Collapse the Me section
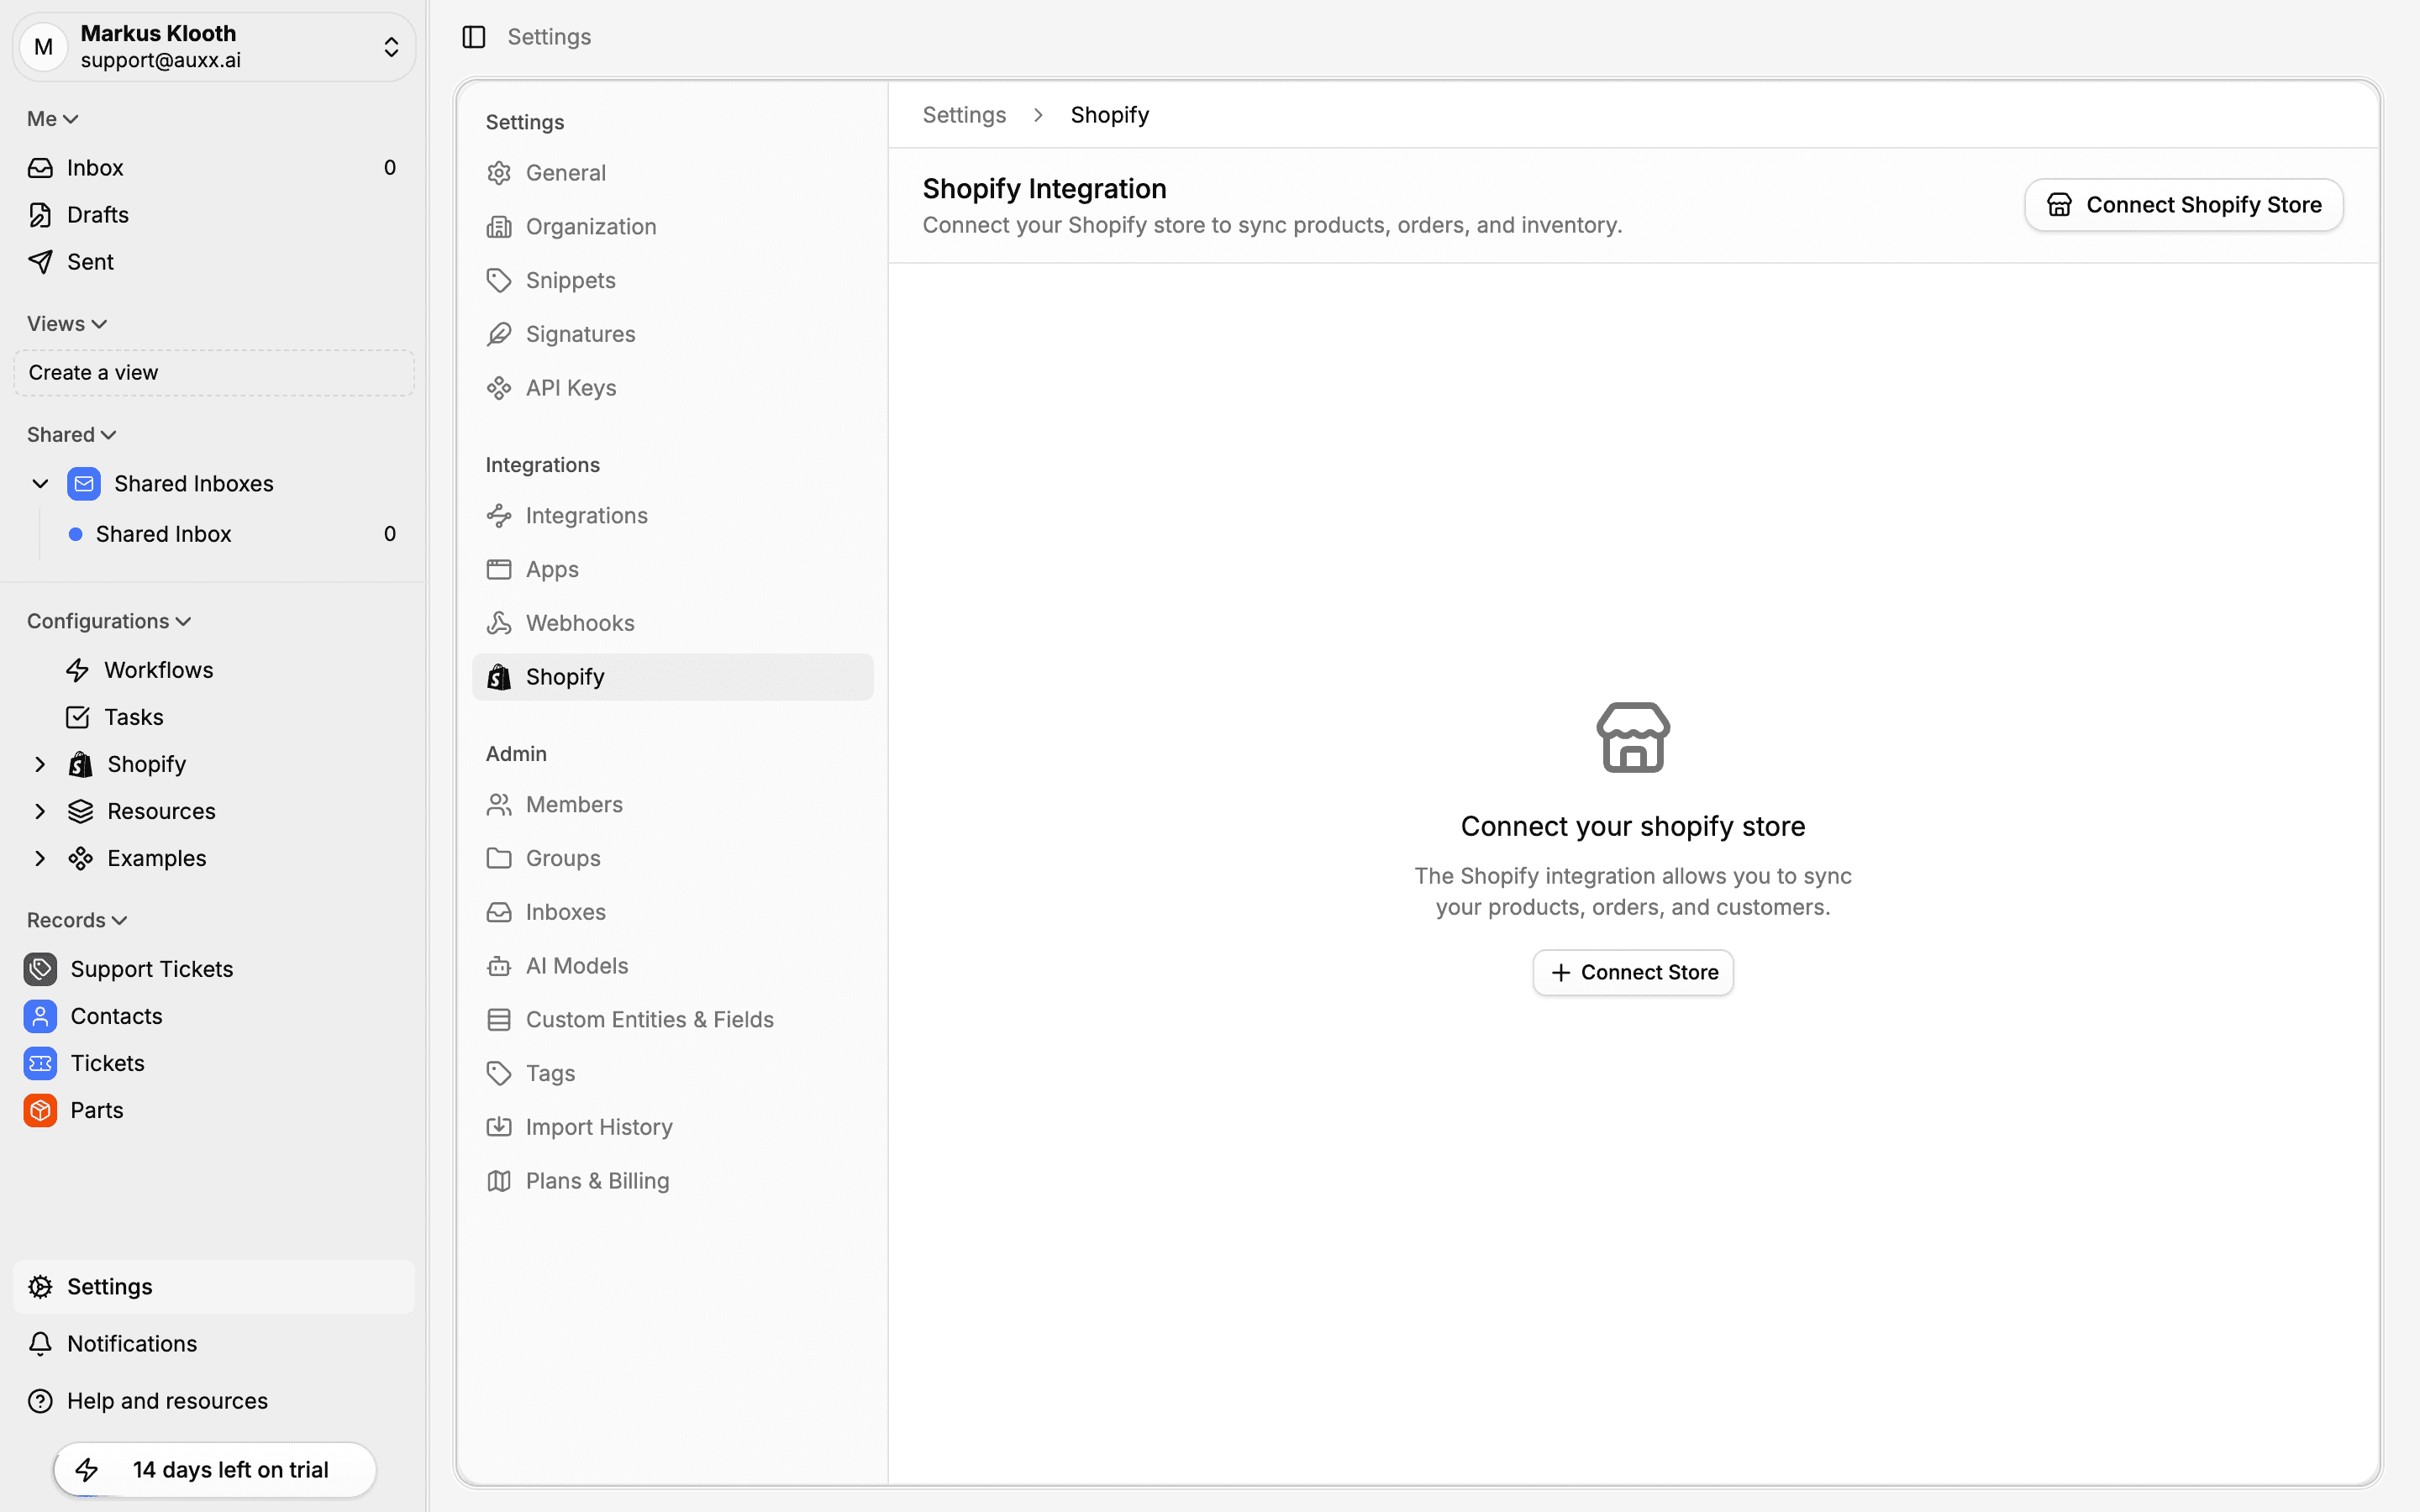Screen dimensions: 2420x1512 pyautogui.click(x=52, y=119)
